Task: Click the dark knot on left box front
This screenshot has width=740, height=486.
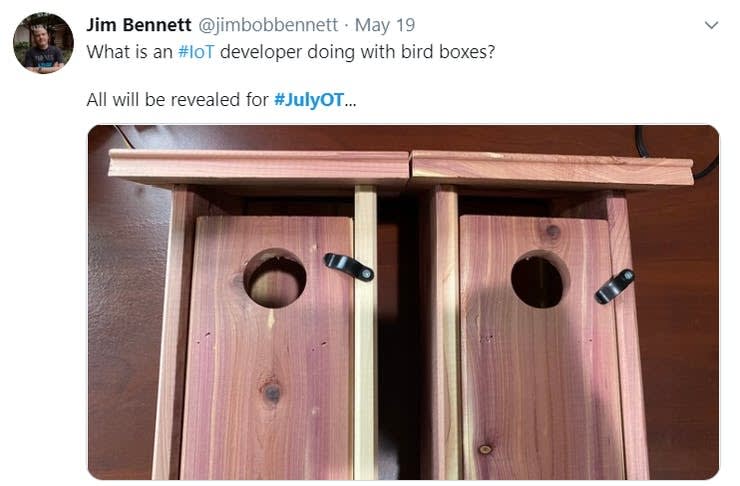Action: coord(271,392)
